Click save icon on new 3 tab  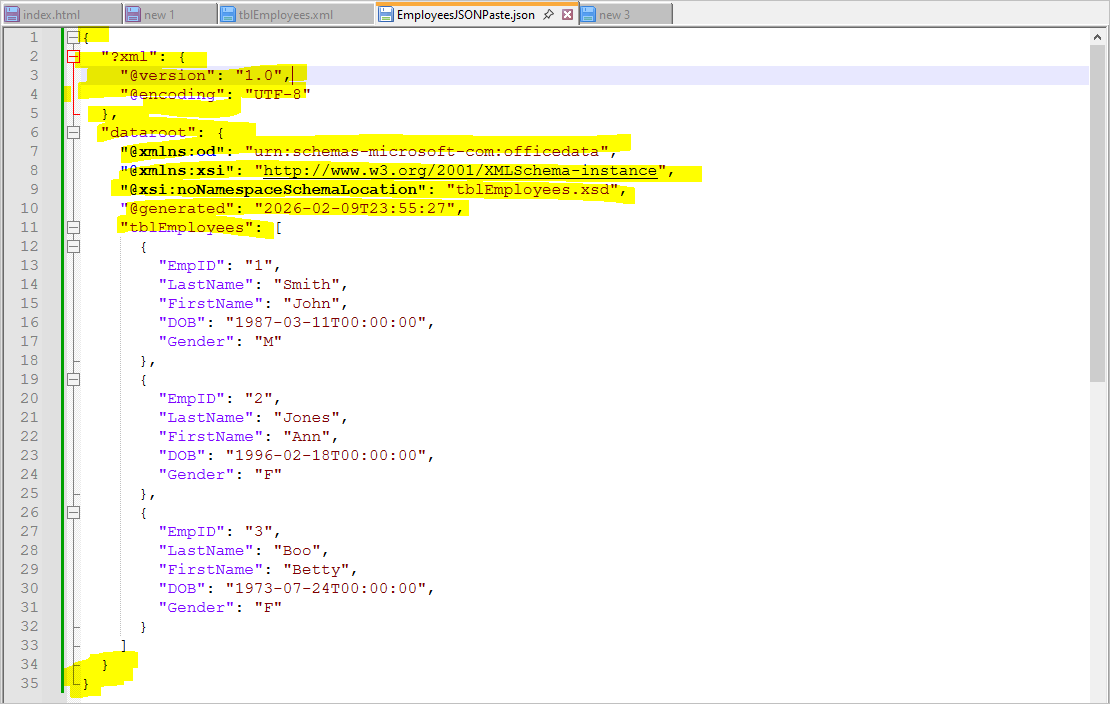pyautogui.click(x=588, y=14)
